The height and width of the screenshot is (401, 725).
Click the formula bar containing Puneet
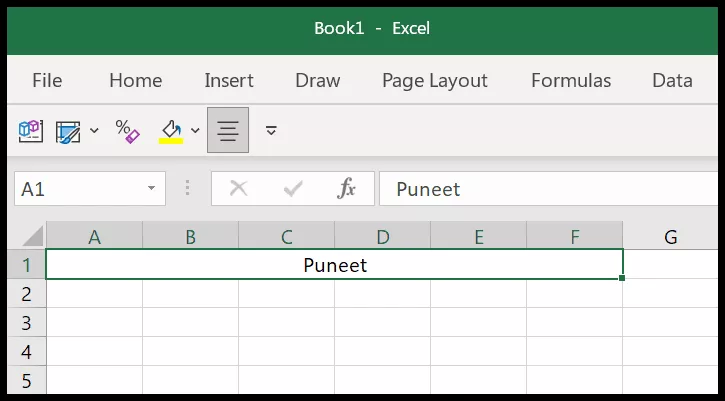click(x=548, y=189)
